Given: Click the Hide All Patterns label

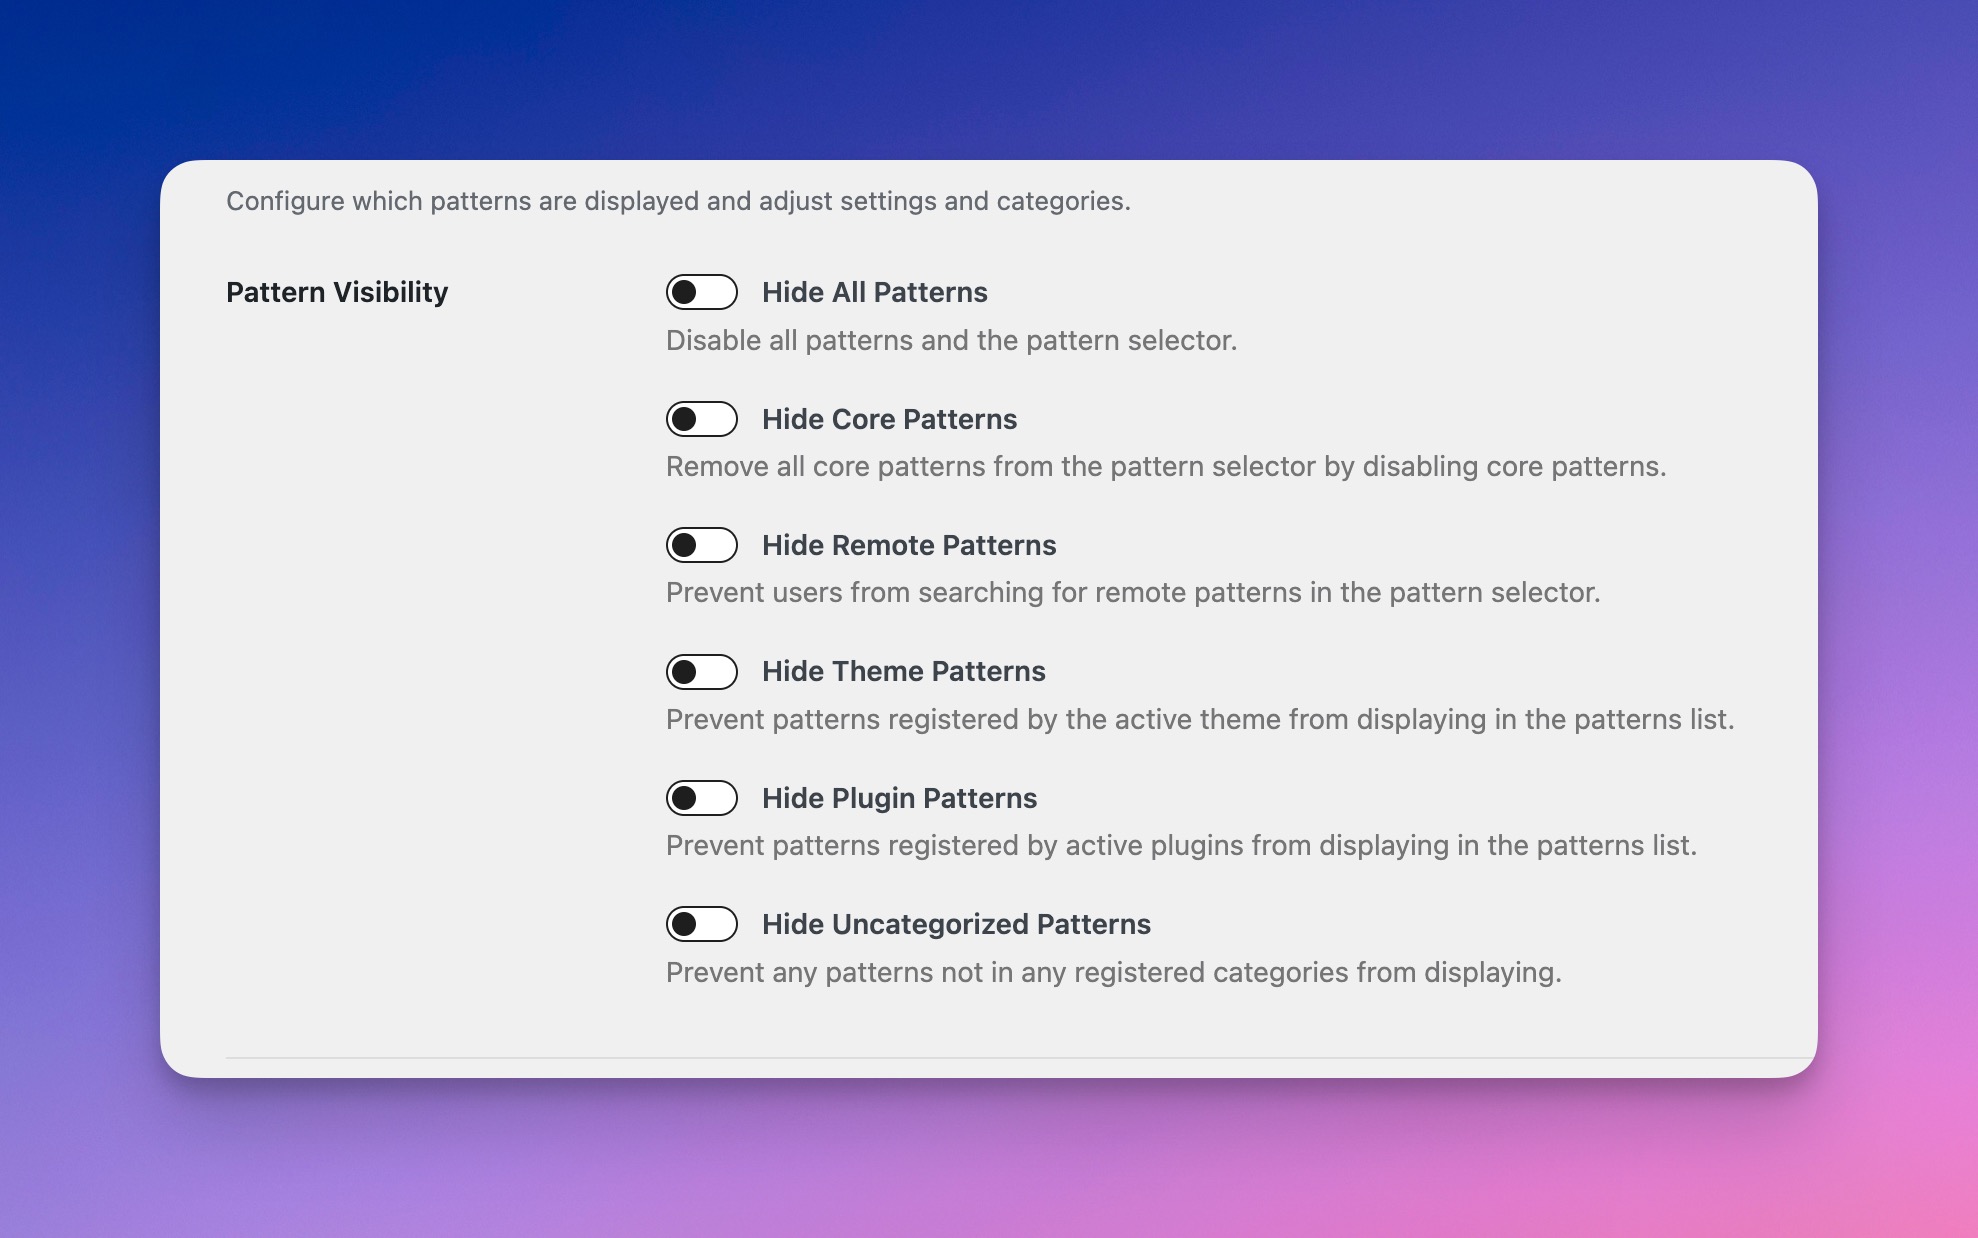Looking at the screenshot, I should (x=875, y=292).
